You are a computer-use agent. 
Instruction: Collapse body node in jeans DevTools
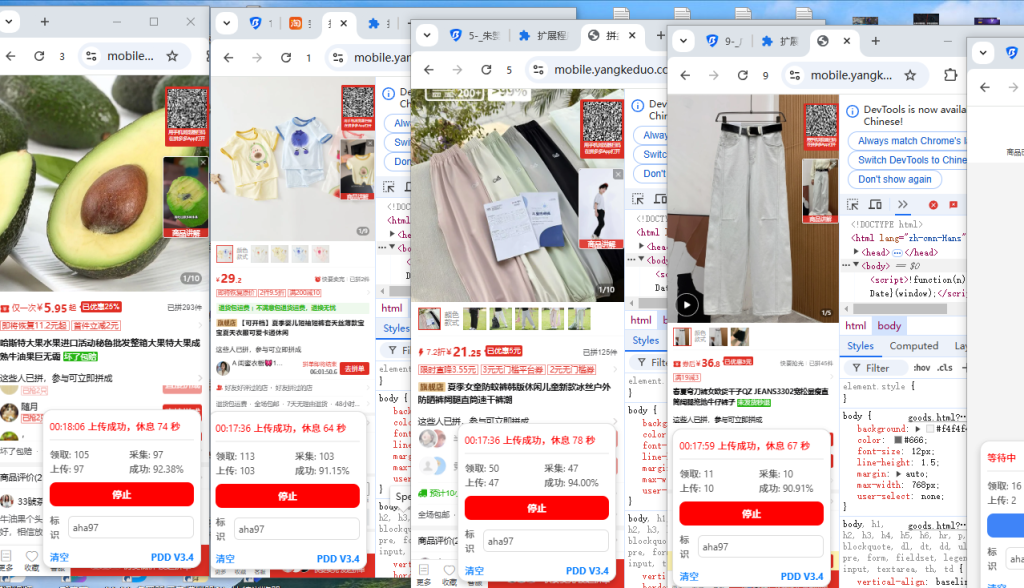[856, 265]
